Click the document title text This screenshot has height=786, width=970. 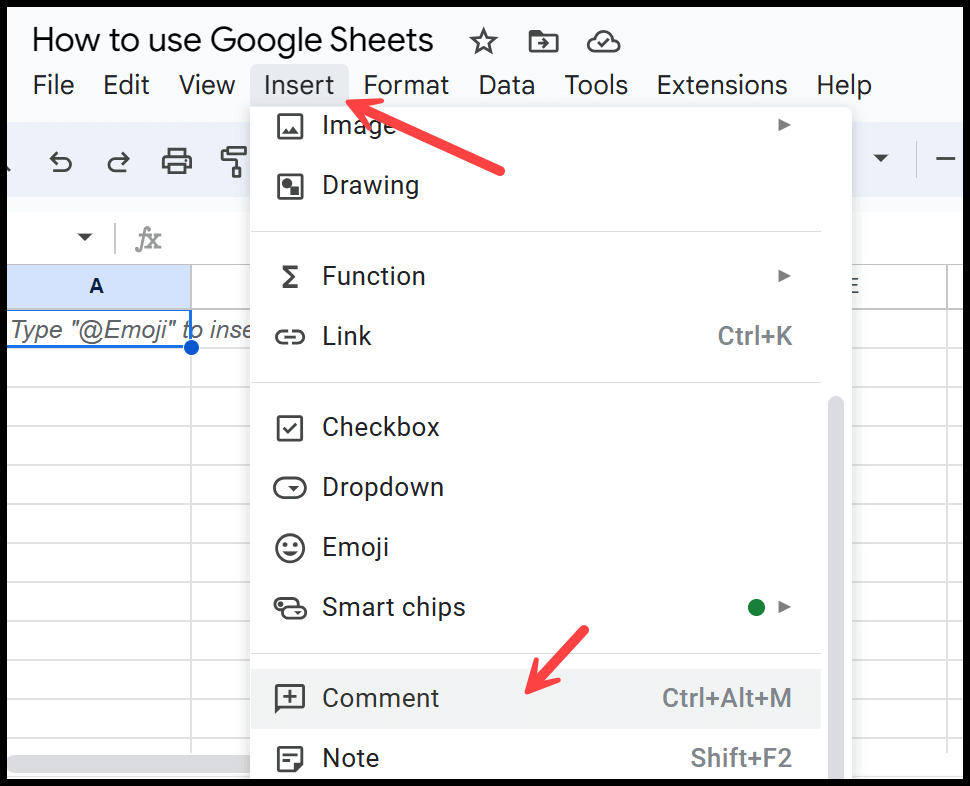[x=233, y=40]
